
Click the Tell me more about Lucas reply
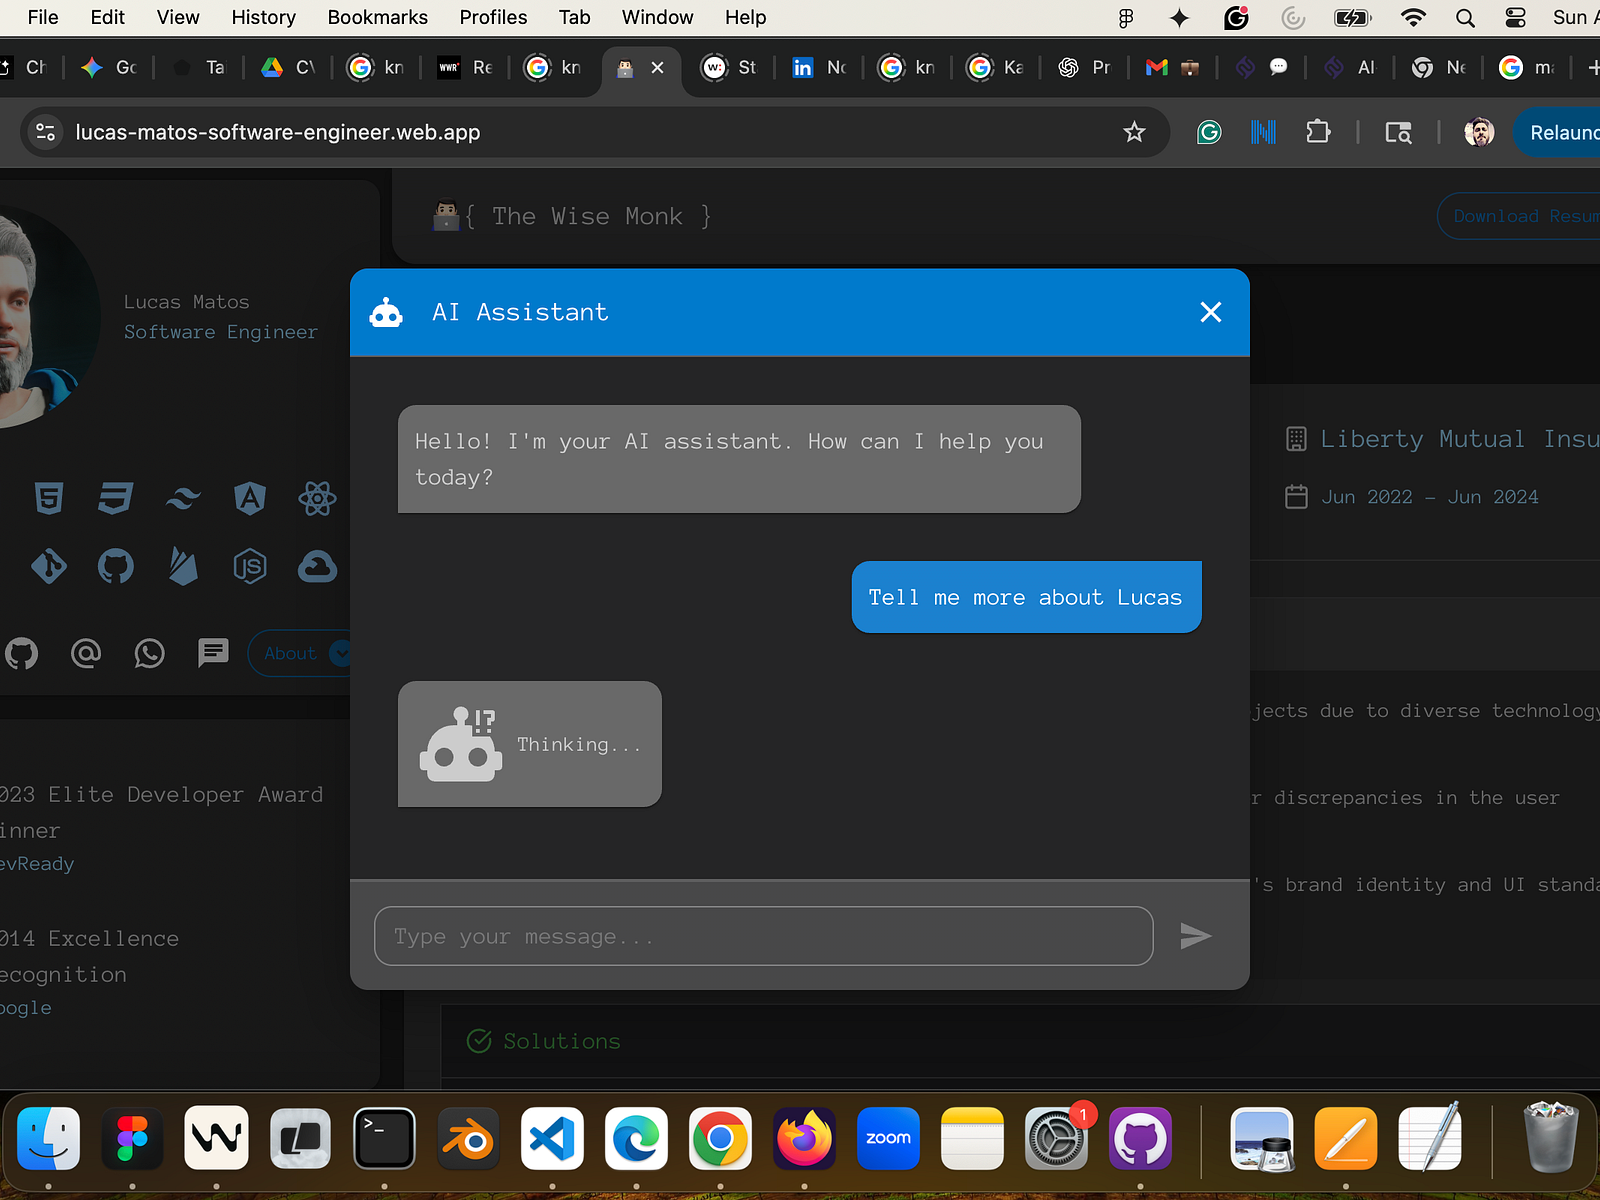coord(1026,597)
